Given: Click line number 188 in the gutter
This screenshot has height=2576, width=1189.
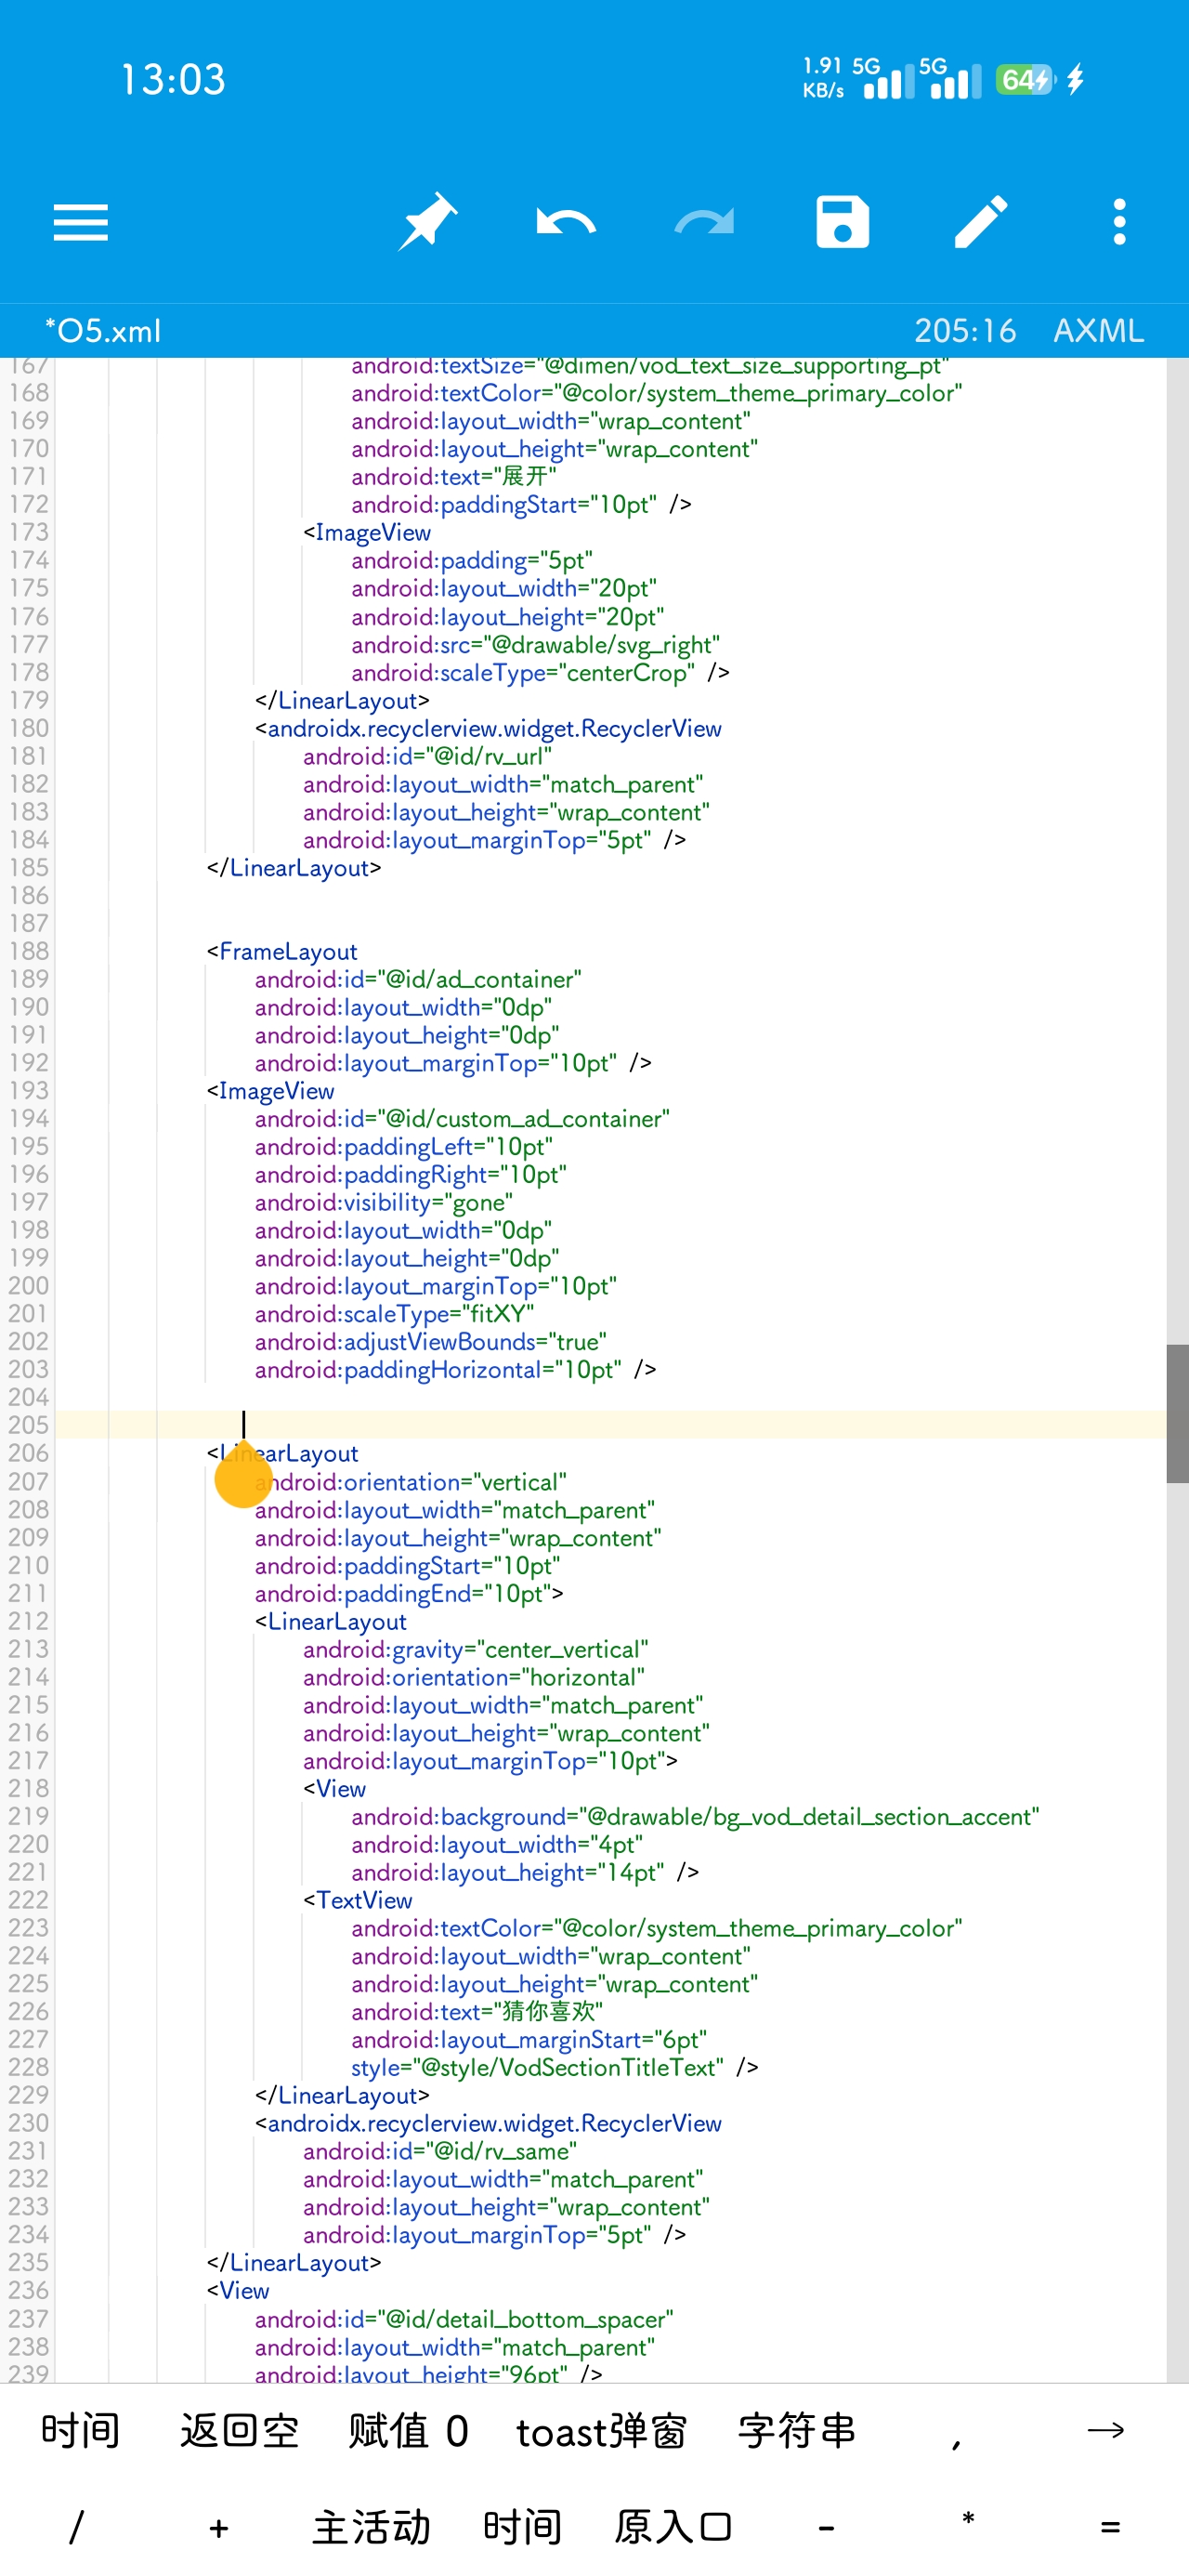Looking at the screenshot, I should coord(28,951).
